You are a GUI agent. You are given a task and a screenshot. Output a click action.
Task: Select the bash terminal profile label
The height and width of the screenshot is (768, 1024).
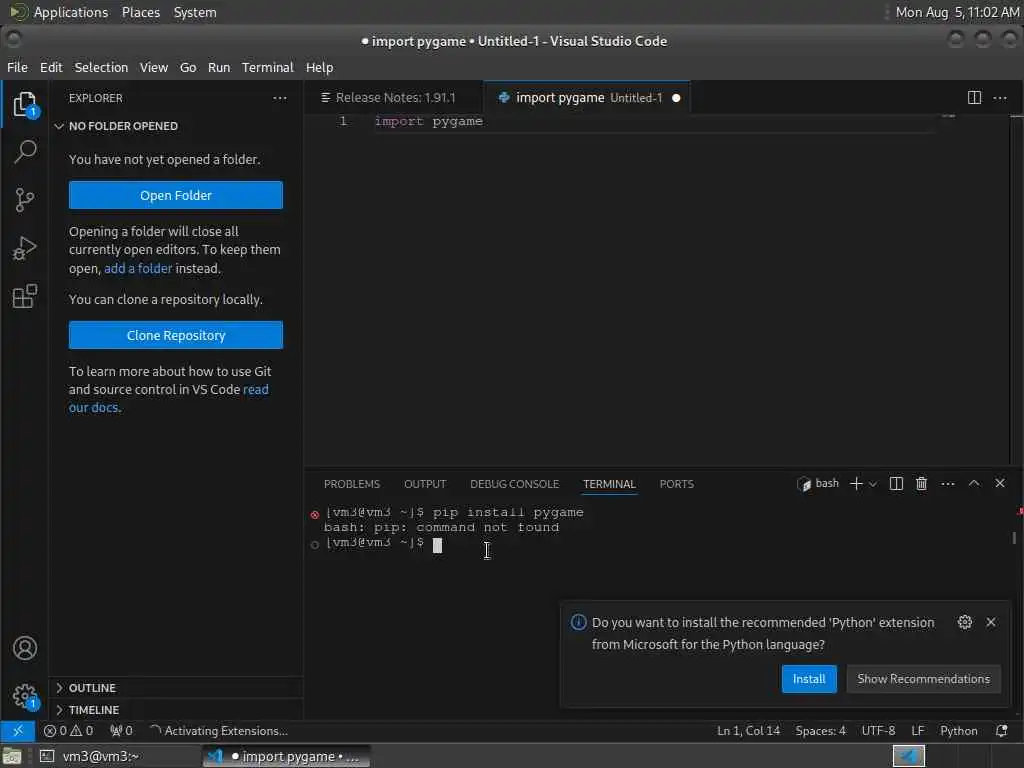(x=818, y=483)
